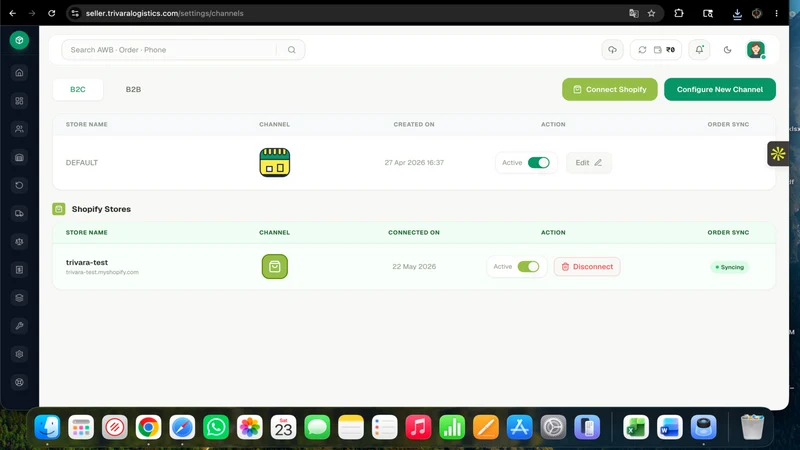Turn off trivara-test Active toggle

pyautogui.click(x=528, y=267)
